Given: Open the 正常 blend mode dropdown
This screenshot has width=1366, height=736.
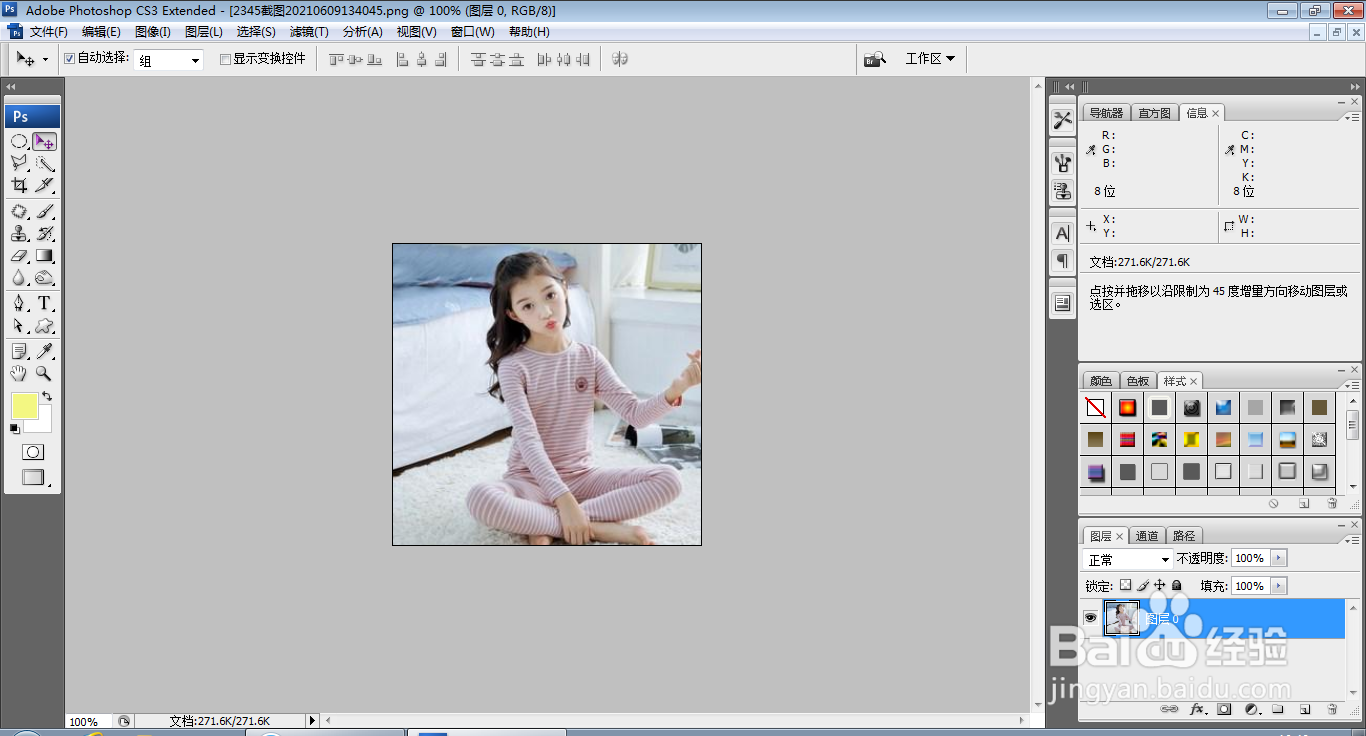Looking at the screenshot, I should (1128, 559).
